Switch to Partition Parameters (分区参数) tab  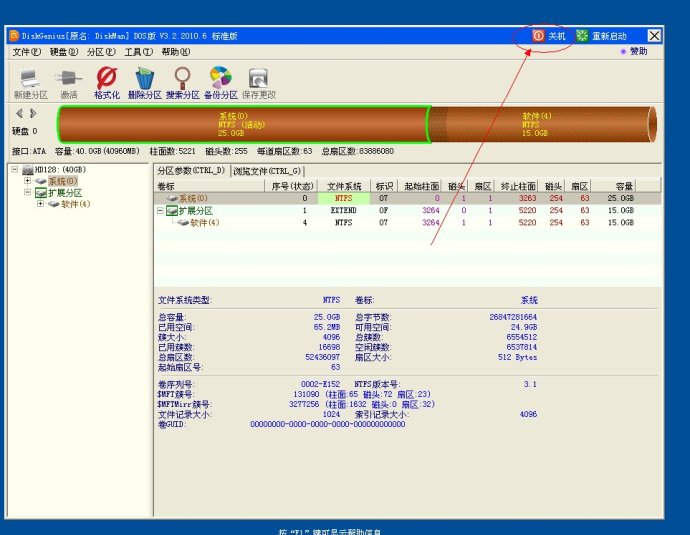pyautogui.click(x=191, y=171)
